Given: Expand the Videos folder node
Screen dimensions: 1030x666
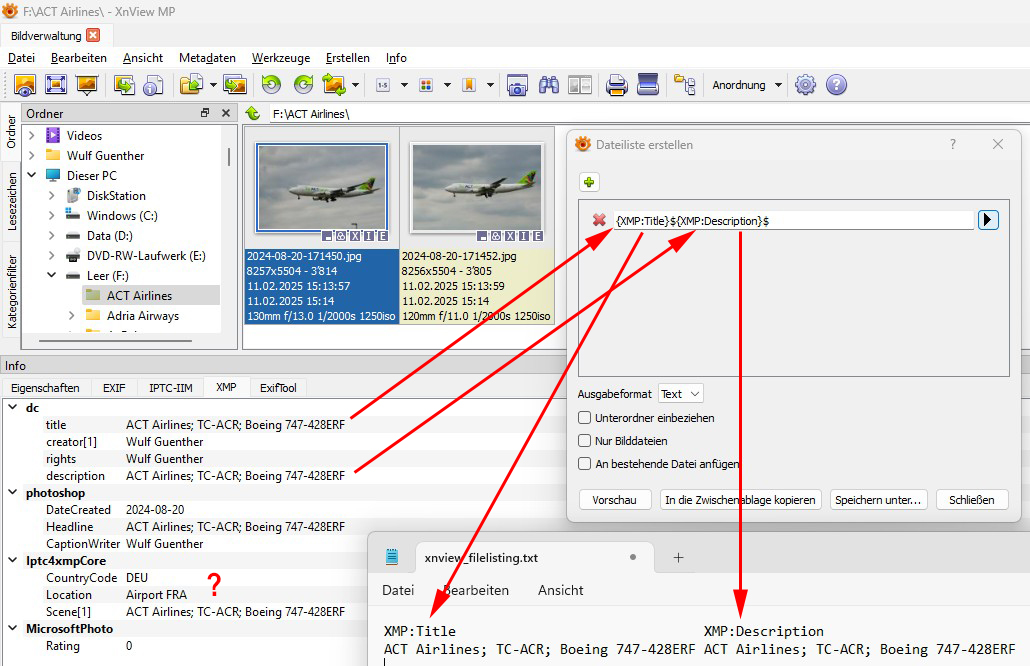Looking at the screenshot, I should [x=32, y=135].
